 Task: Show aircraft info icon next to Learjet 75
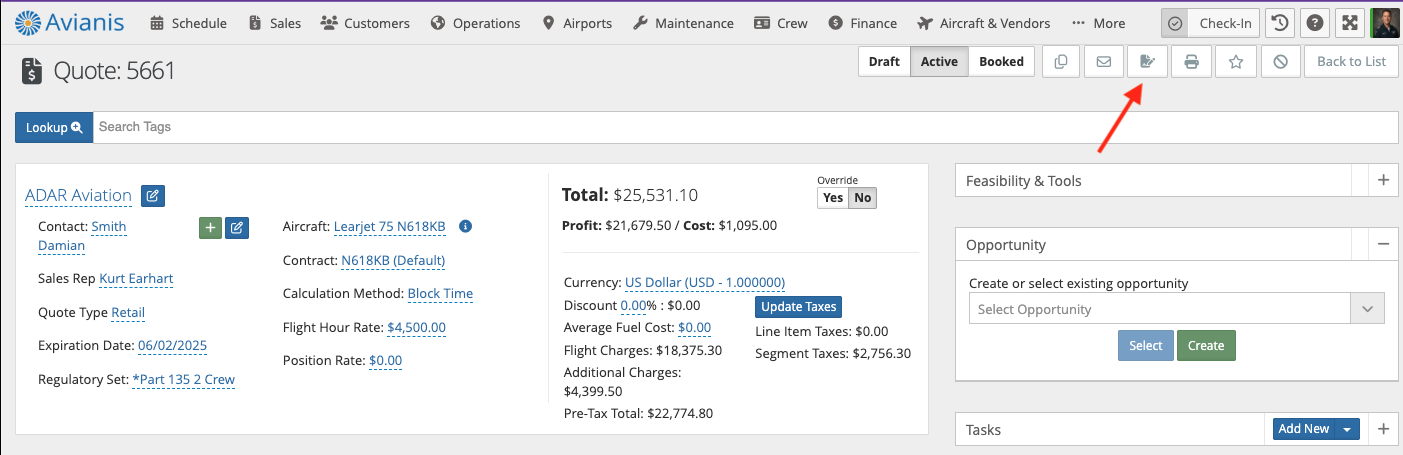[465, 227]
